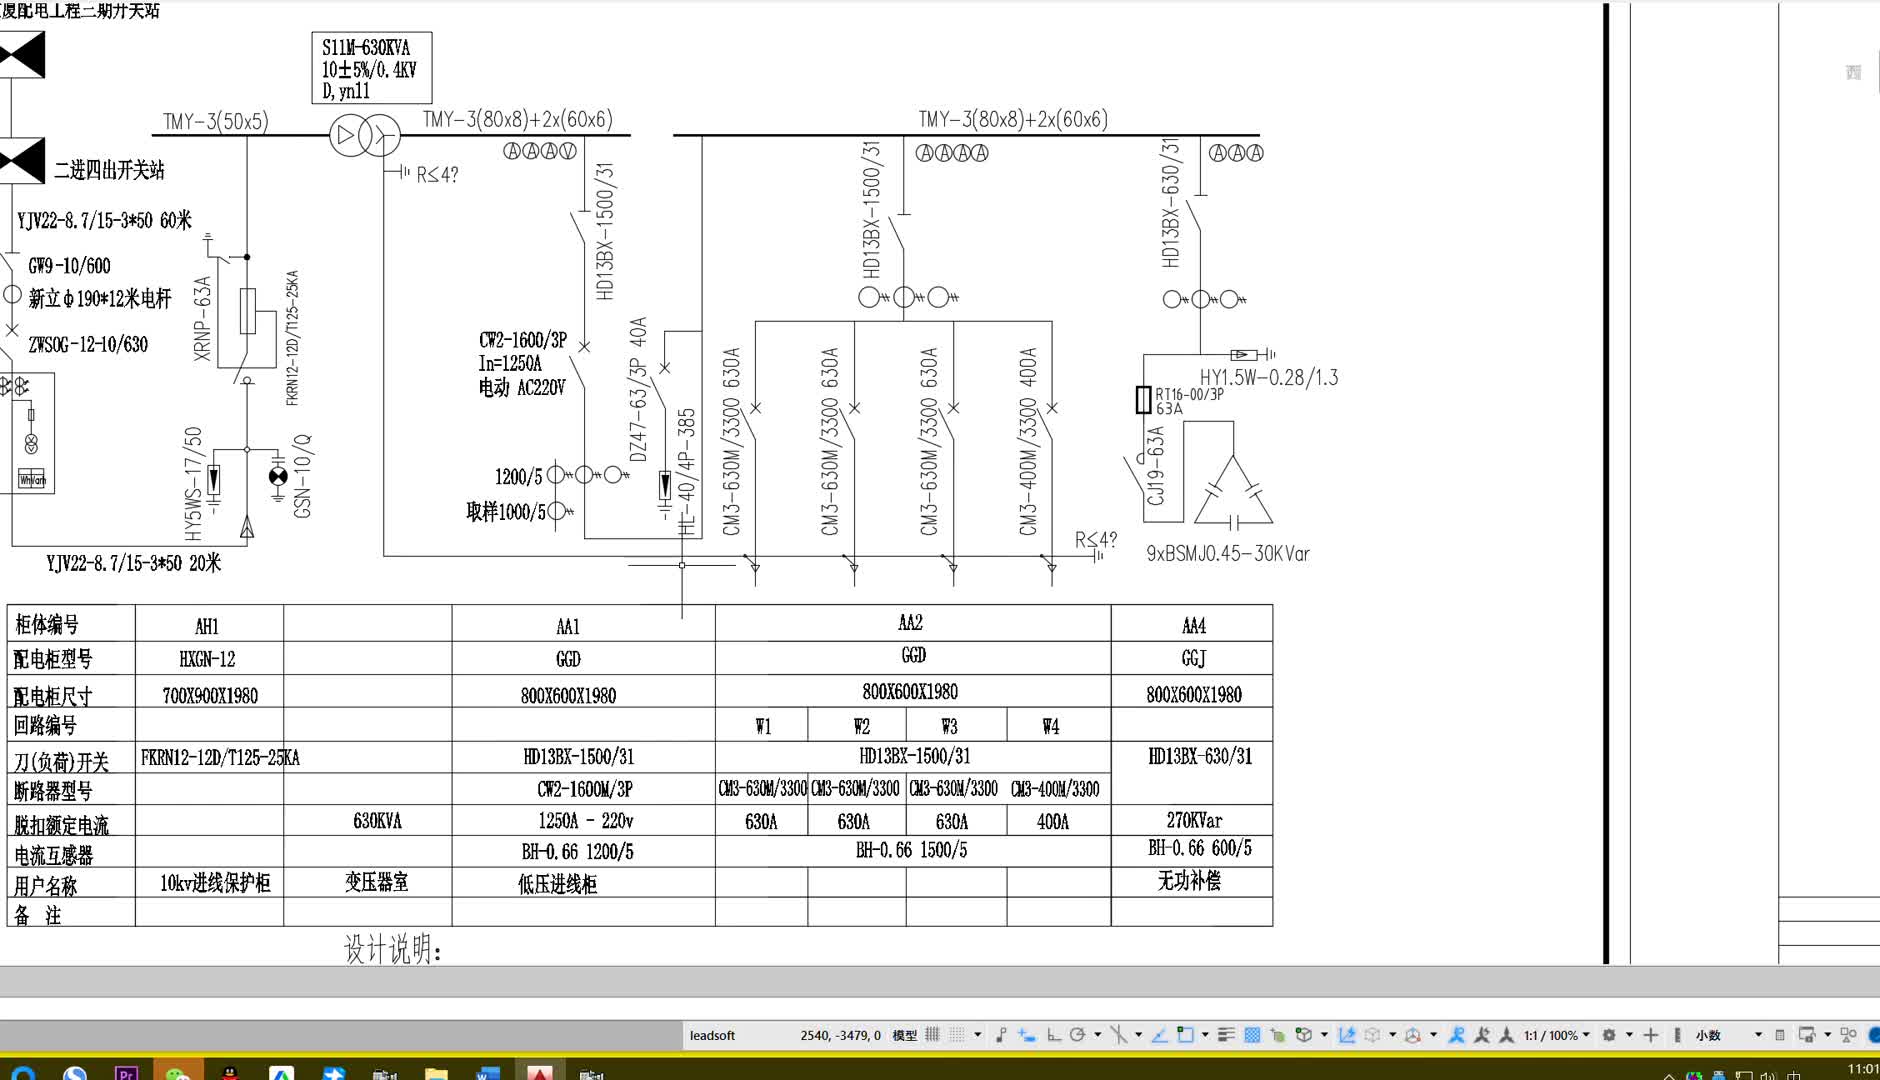The image size is (1880, 1080).
Task: Click auto-scale annotation icon
Action: [x=1482, y=1035]
